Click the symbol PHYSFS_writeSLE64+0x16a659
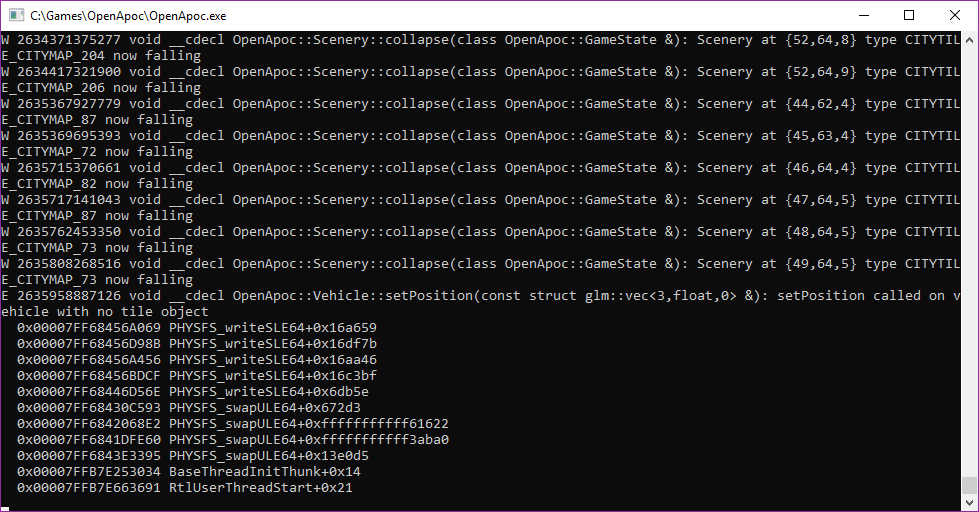This screenshot has height=512, width=979. click(273, 328)
